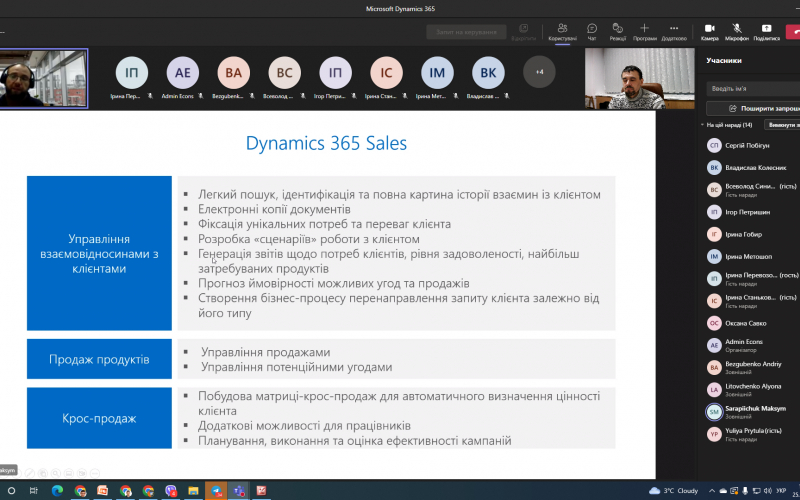The width and height of the screenshot is (800, 500).
Task: Click the Поділитися share screen button
Action: tap(766, 32)
